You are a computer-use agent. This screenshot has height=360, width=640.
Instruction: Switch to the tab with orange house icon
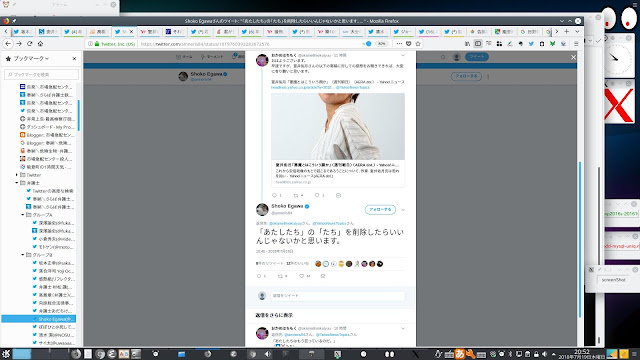tap(99, 31)
